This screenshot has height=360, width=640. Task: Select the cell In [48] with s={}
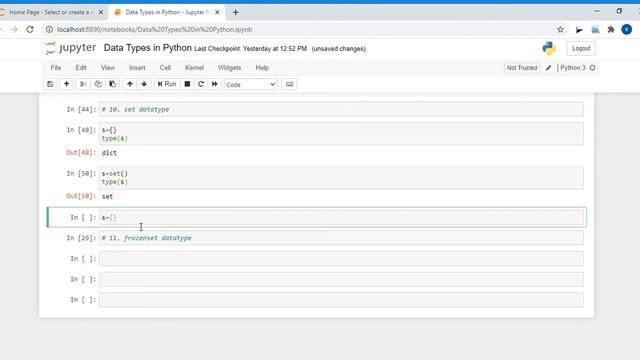(x=341, y=134)
